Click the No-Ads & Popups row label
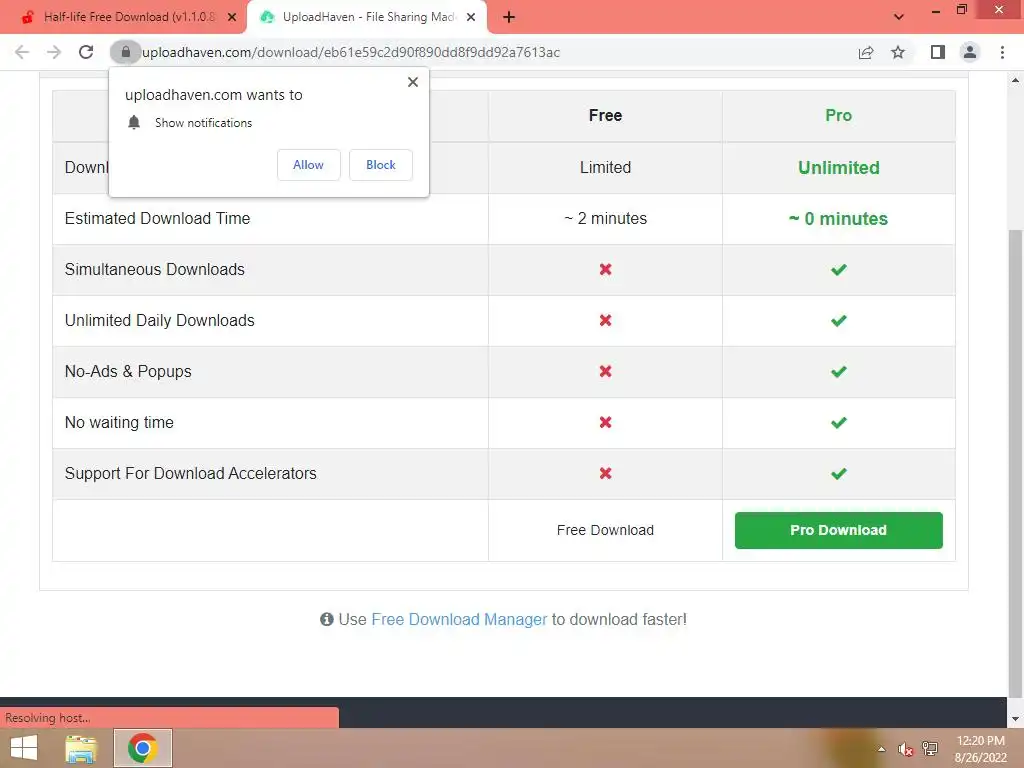This screenshot has width=1024, height=768. (x=128, y=371)
